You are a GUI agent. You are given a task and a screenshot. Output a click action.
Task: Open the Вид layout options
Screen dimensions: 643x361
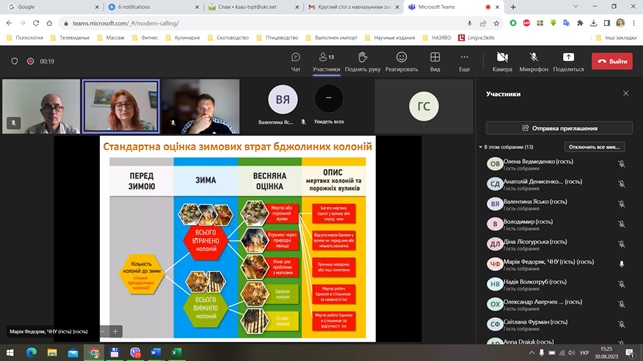click(x=435, y=57)
